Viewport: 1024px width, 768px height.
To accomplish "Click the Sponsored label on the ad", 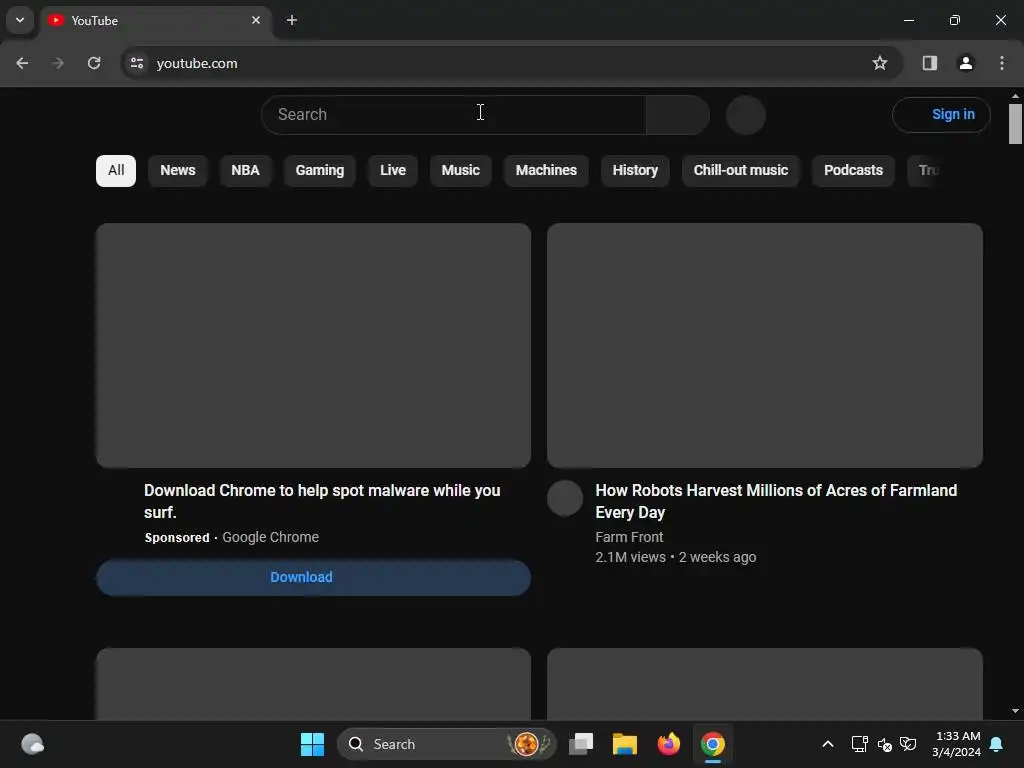I will pos(177,537).
